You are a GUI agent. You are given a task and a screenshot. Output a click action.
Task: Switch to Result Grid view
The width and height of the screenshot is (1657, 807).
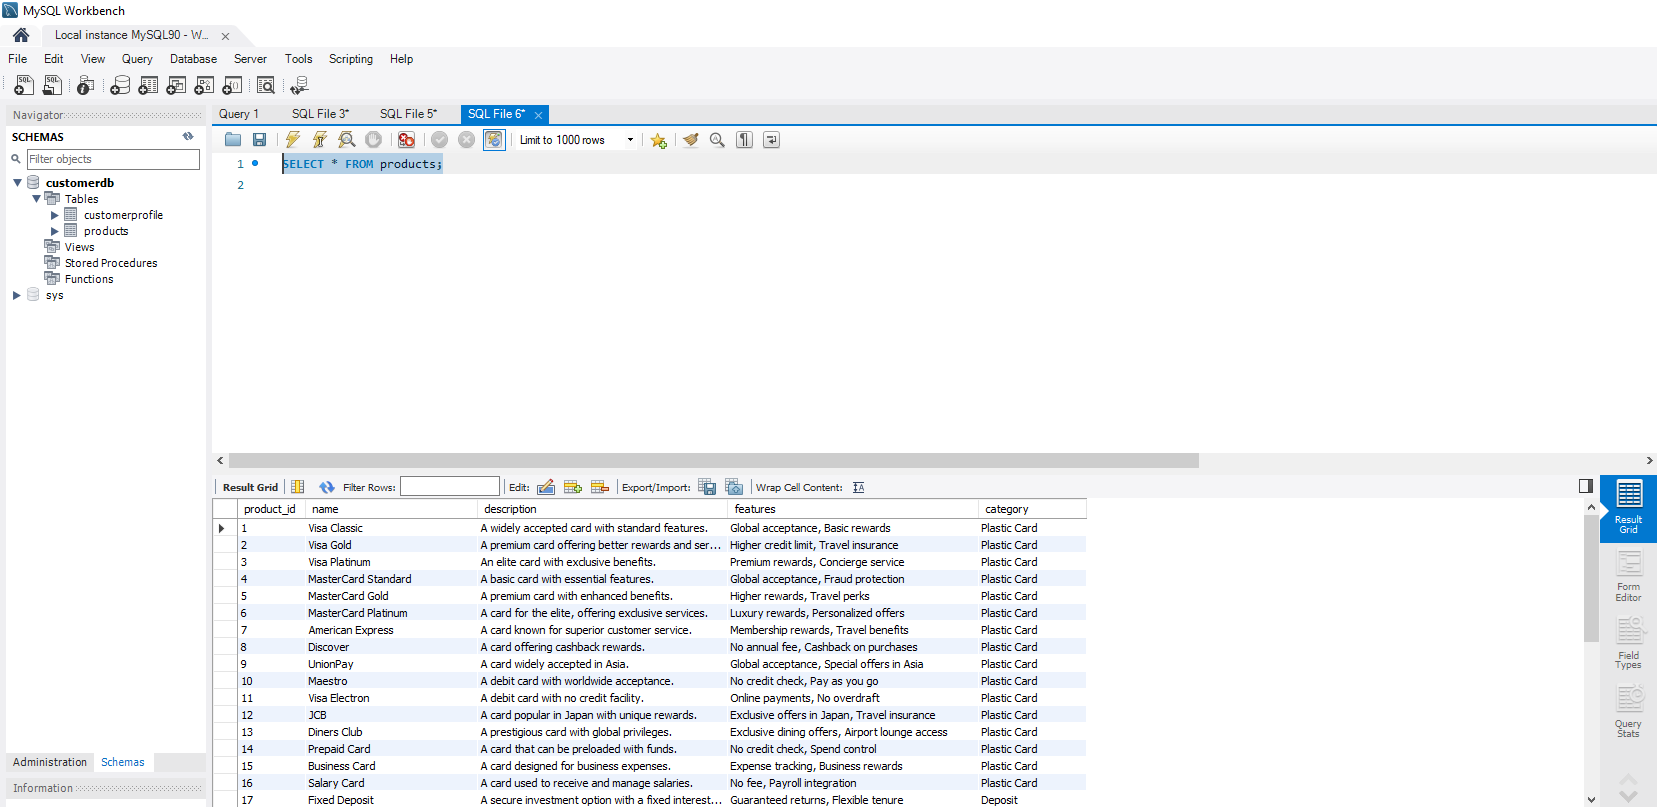click(x=1628, y=508)
